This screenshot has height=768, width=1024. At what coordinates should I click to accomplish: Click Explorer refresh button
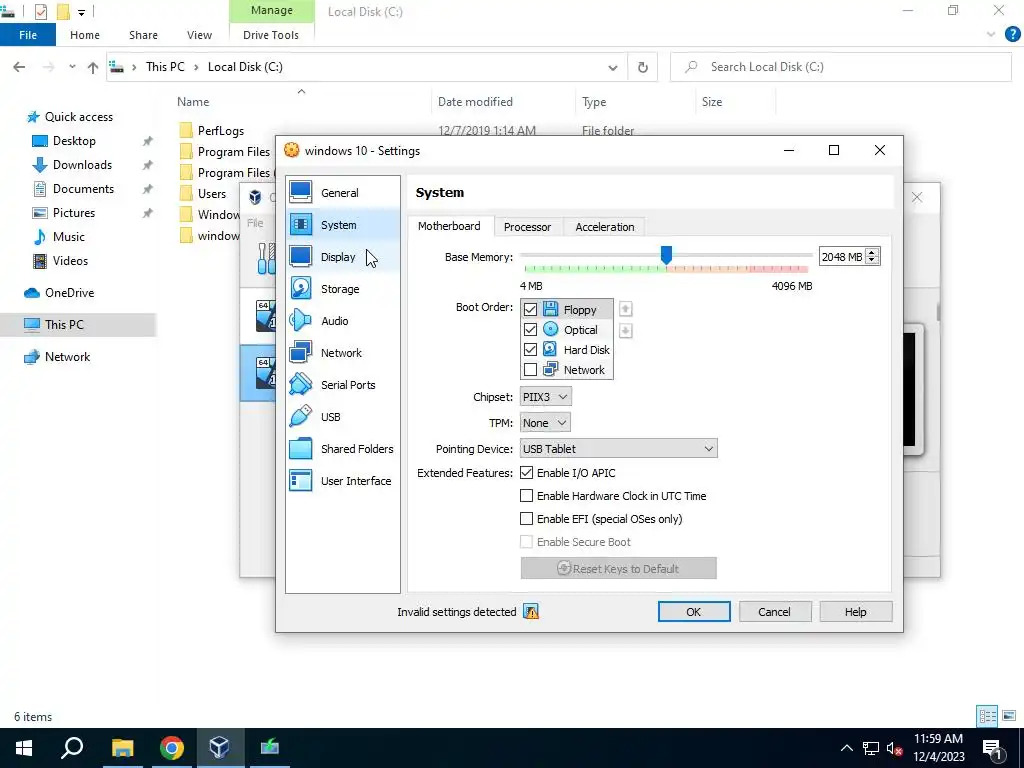pyautogui.click(x=643, y=67)
